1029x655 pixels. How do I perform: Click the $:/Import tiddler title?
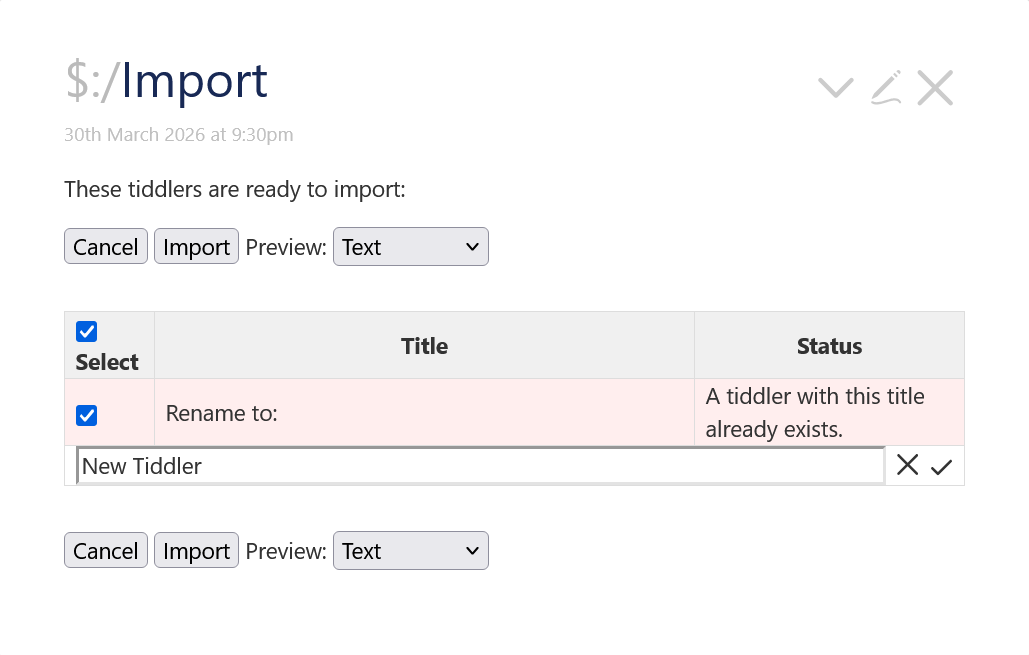click(167, 82)
